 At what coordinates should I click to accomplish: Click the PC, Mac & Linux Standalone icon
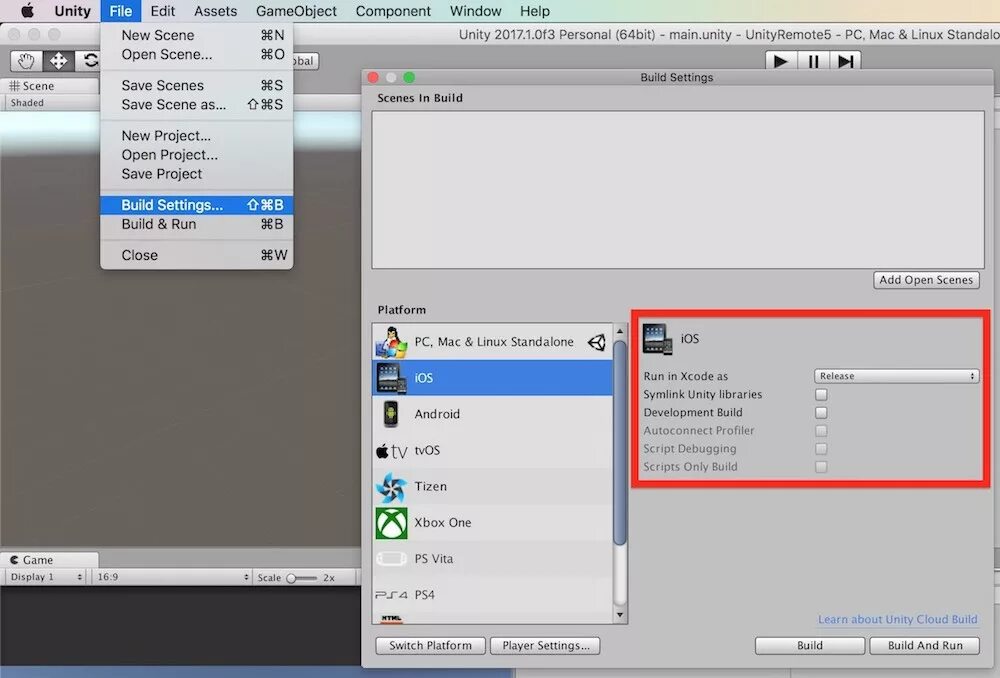[x=391, y=342]
